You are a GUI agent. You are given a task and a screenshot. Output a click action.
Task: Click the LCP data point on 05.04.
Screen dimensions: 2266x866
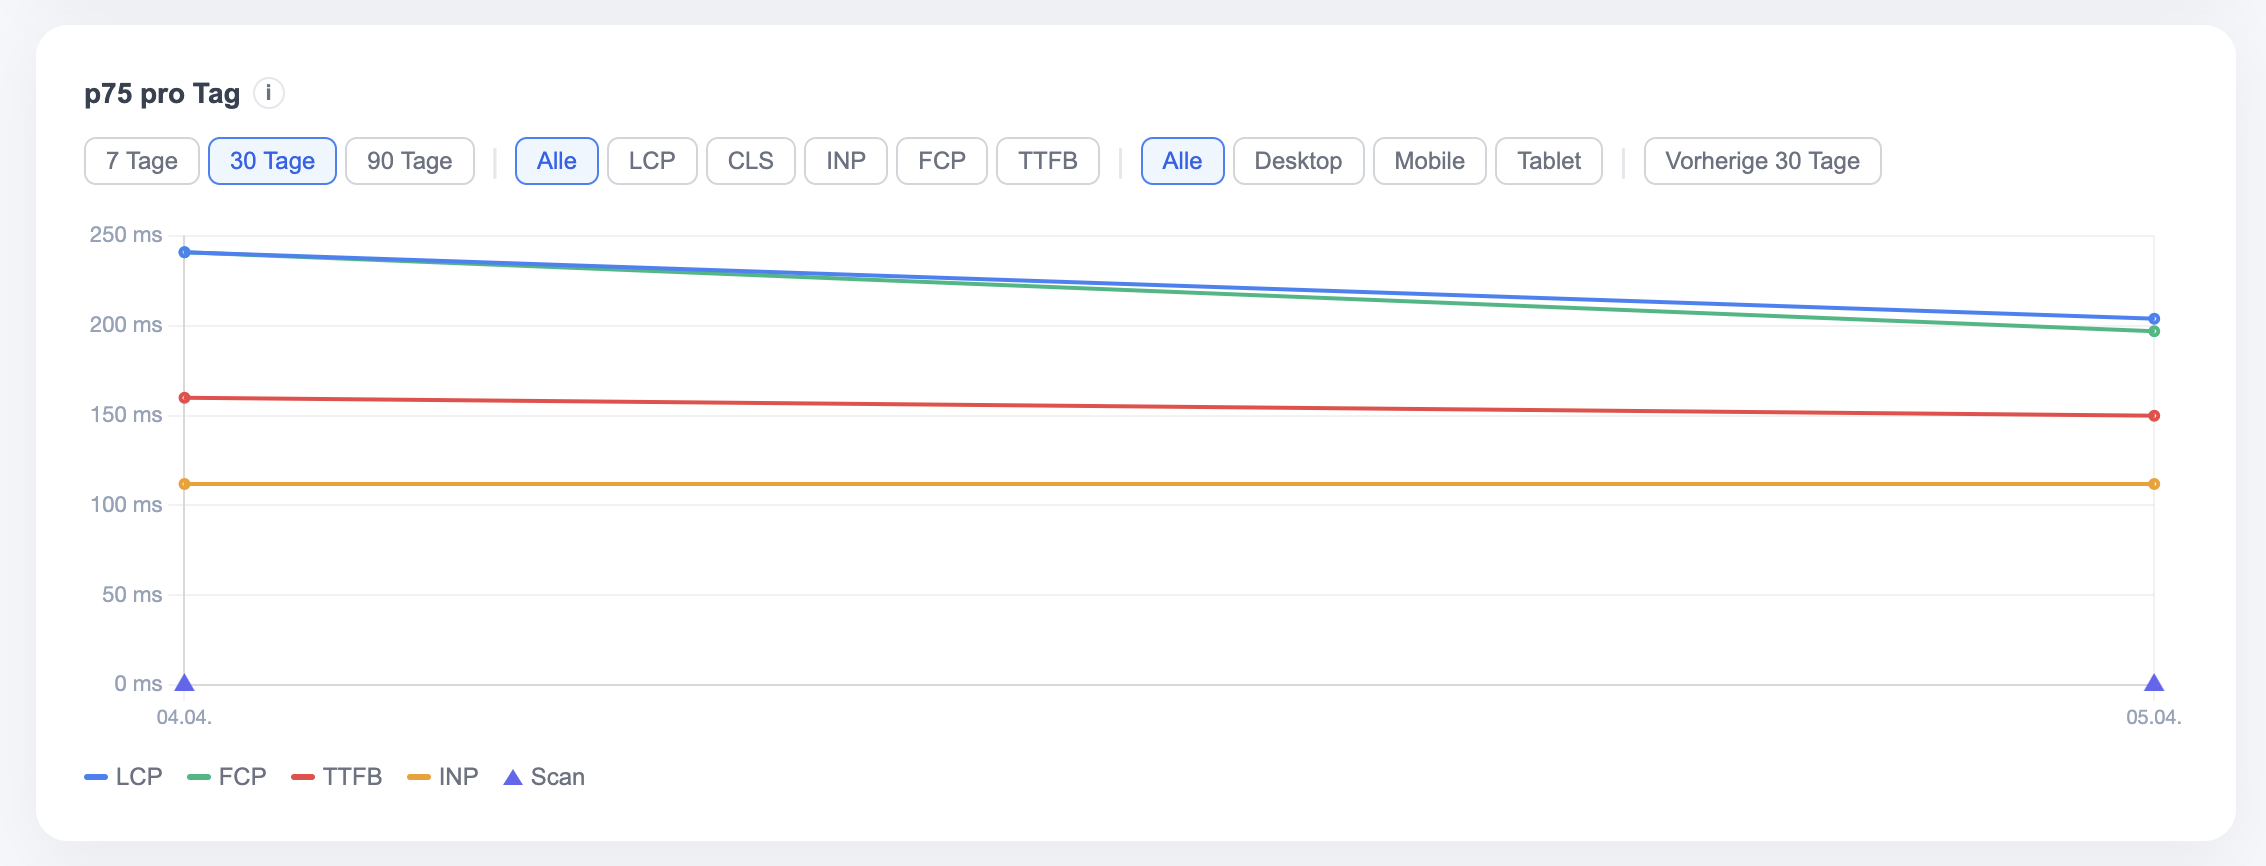coord(2154,319)
